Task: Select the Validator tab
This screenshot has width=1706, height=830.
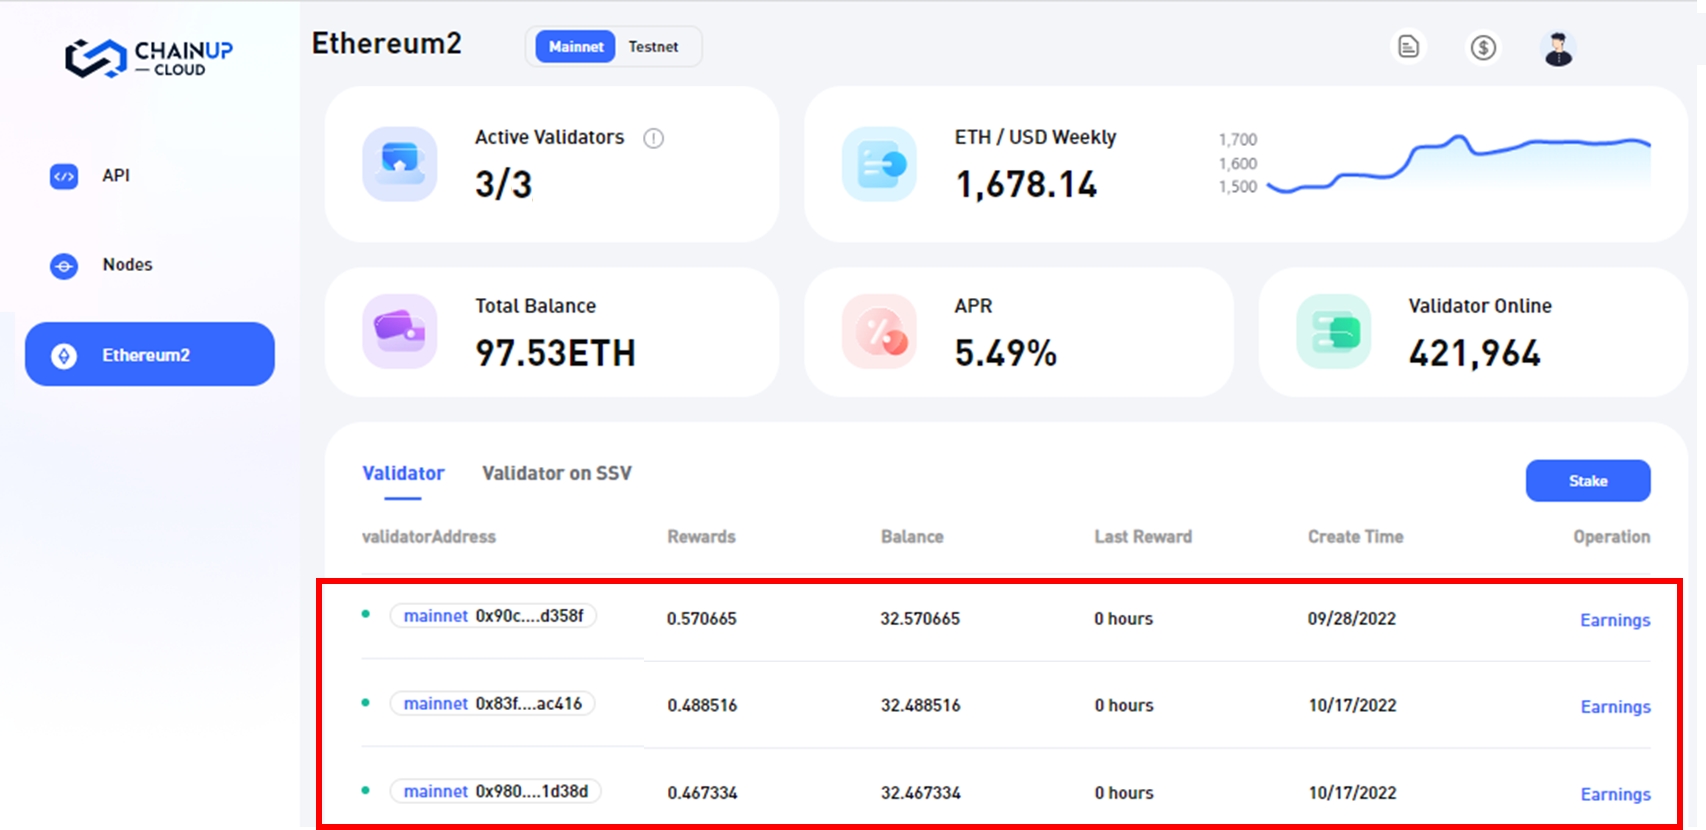Action: coord(403,473)
